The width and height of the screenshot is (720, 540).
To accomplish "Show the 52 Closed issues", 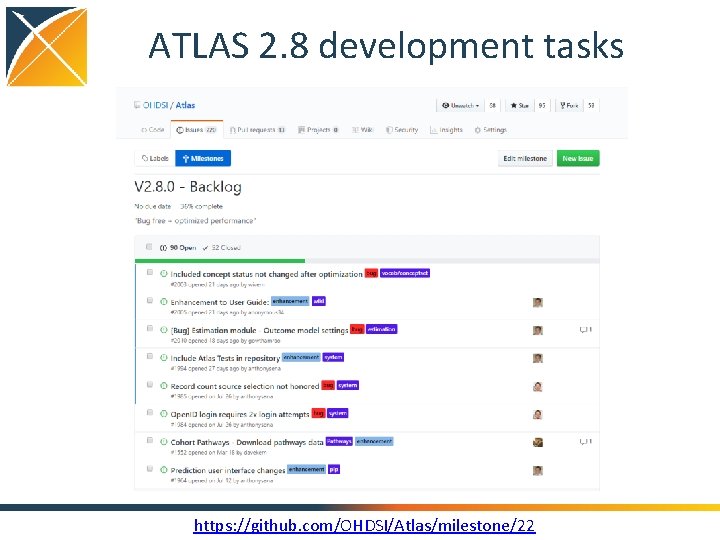I will [222, 248].
